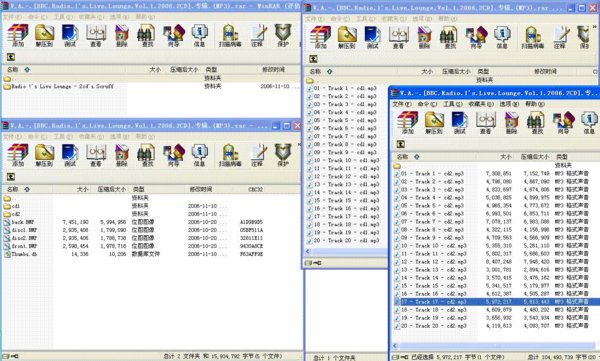Click 解压到 (Extract to) in the window listing back.BMP
Viewport: 600px width, 361px height.
coord(44,155)
